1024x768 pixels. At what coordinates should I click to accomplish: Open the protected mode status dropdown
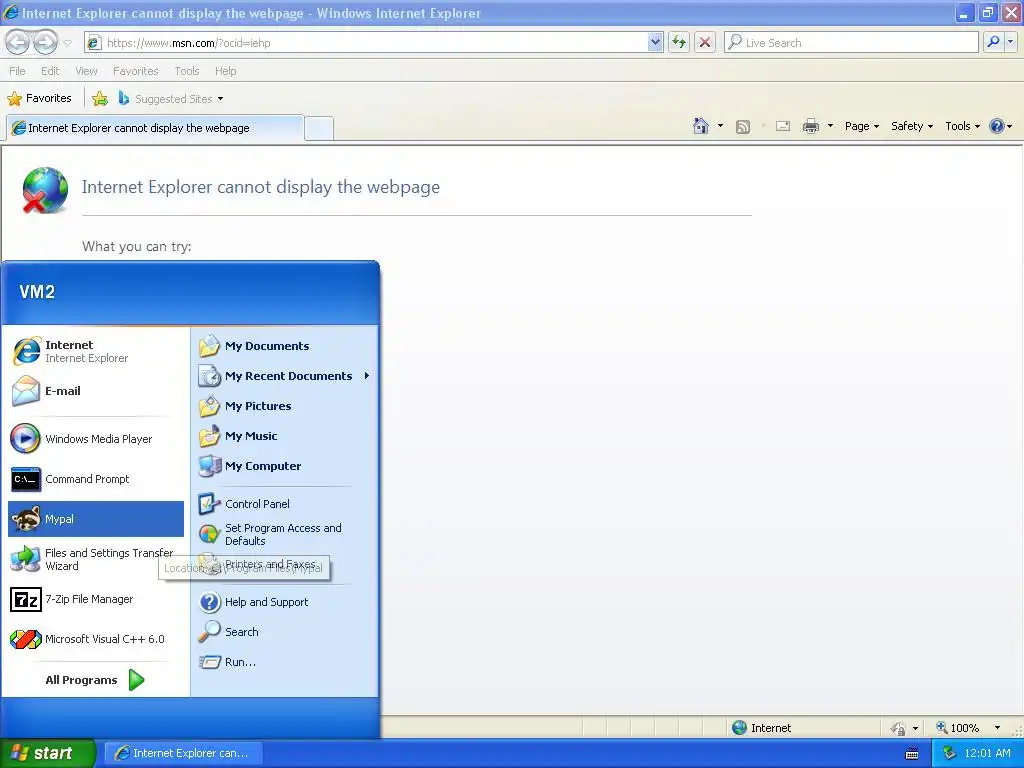click(x=915, y=728)
